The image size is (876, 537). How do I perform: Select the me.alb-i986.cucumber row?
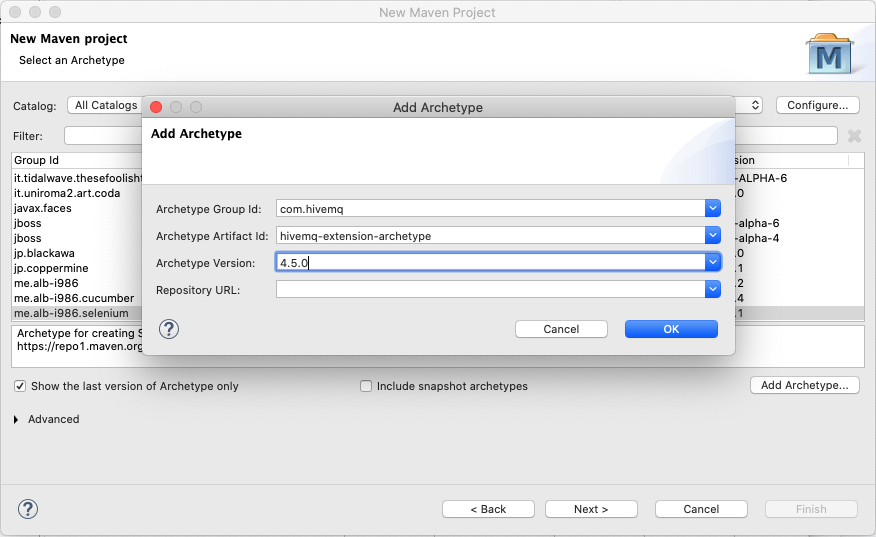tap(74, 298)
